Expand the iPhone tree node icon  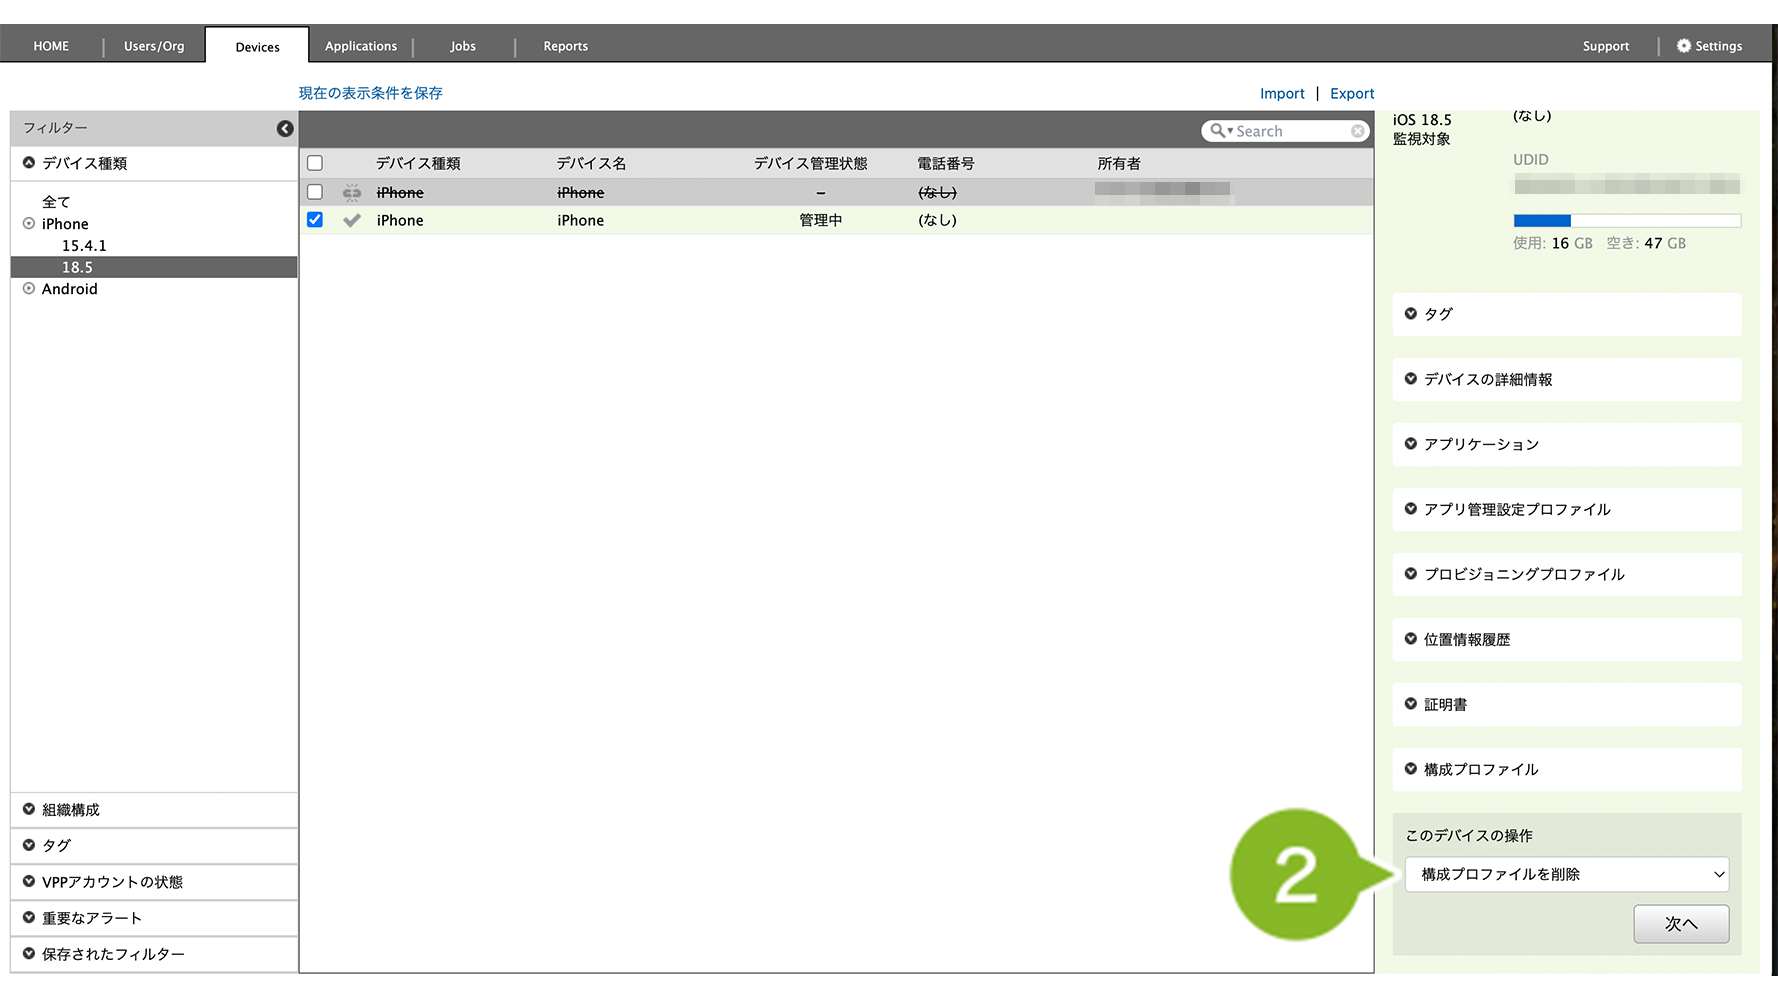click(29, 224)
